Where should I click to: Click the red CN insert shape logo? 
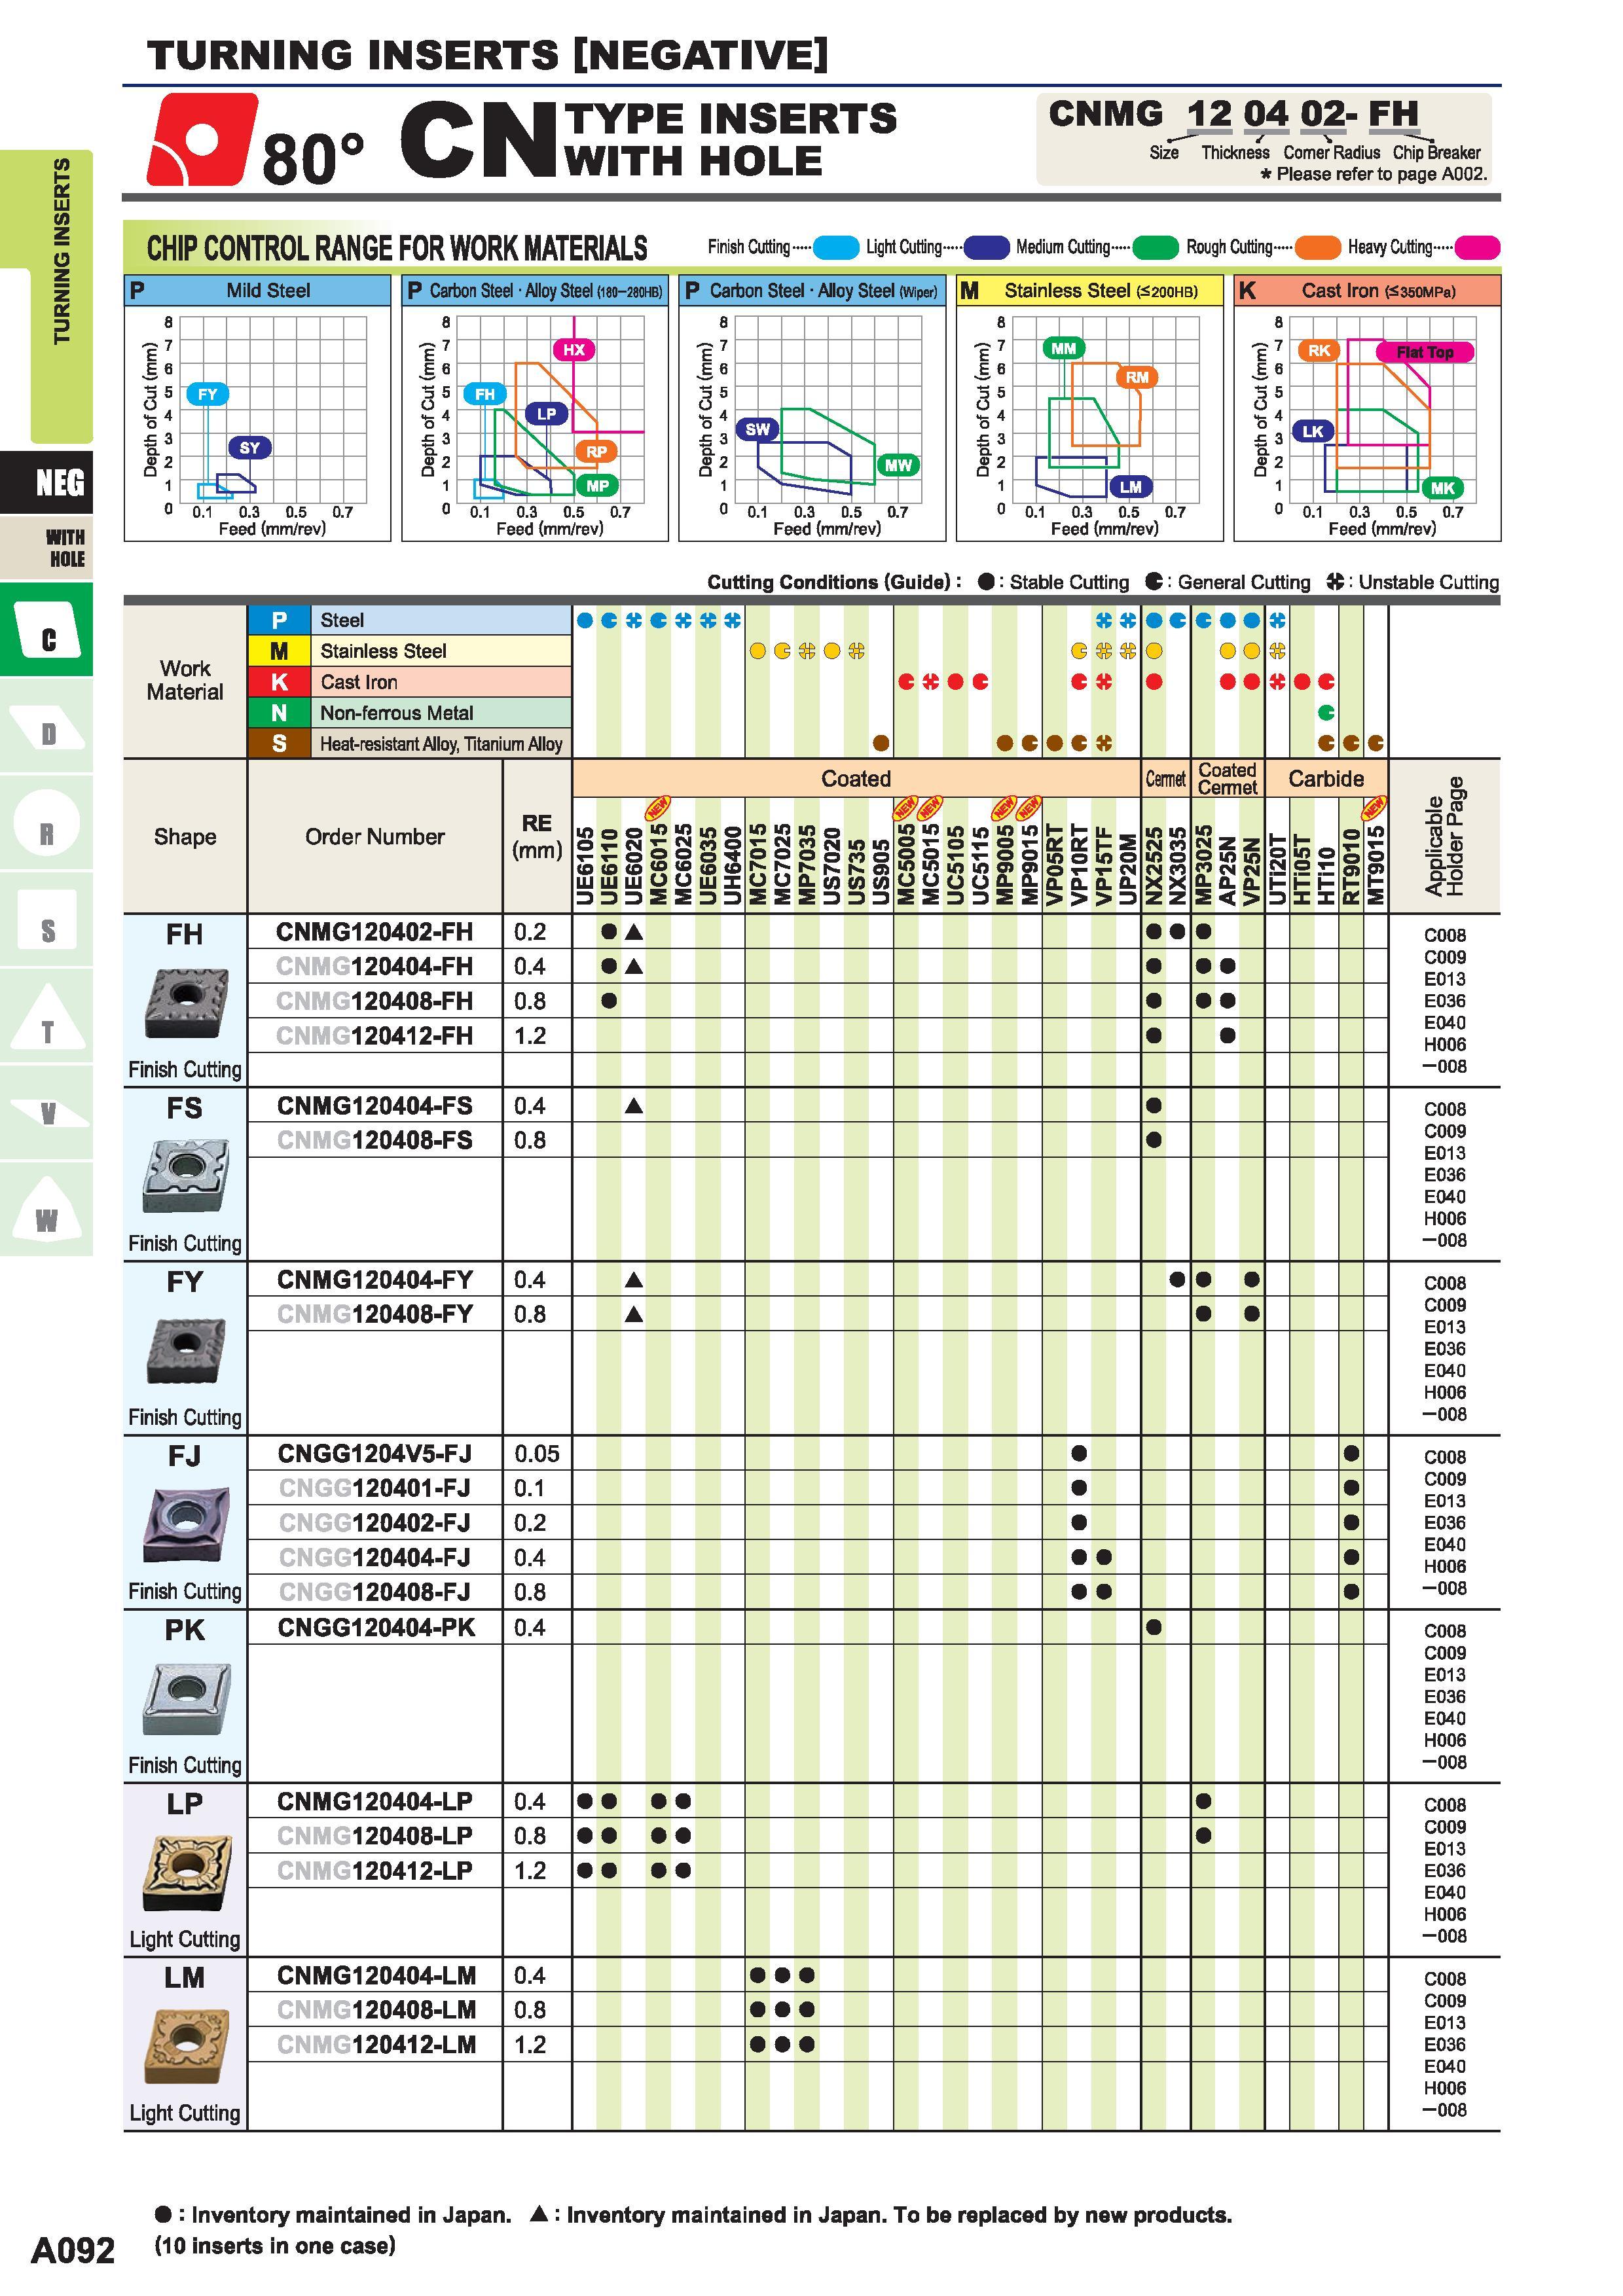[202, 138]
